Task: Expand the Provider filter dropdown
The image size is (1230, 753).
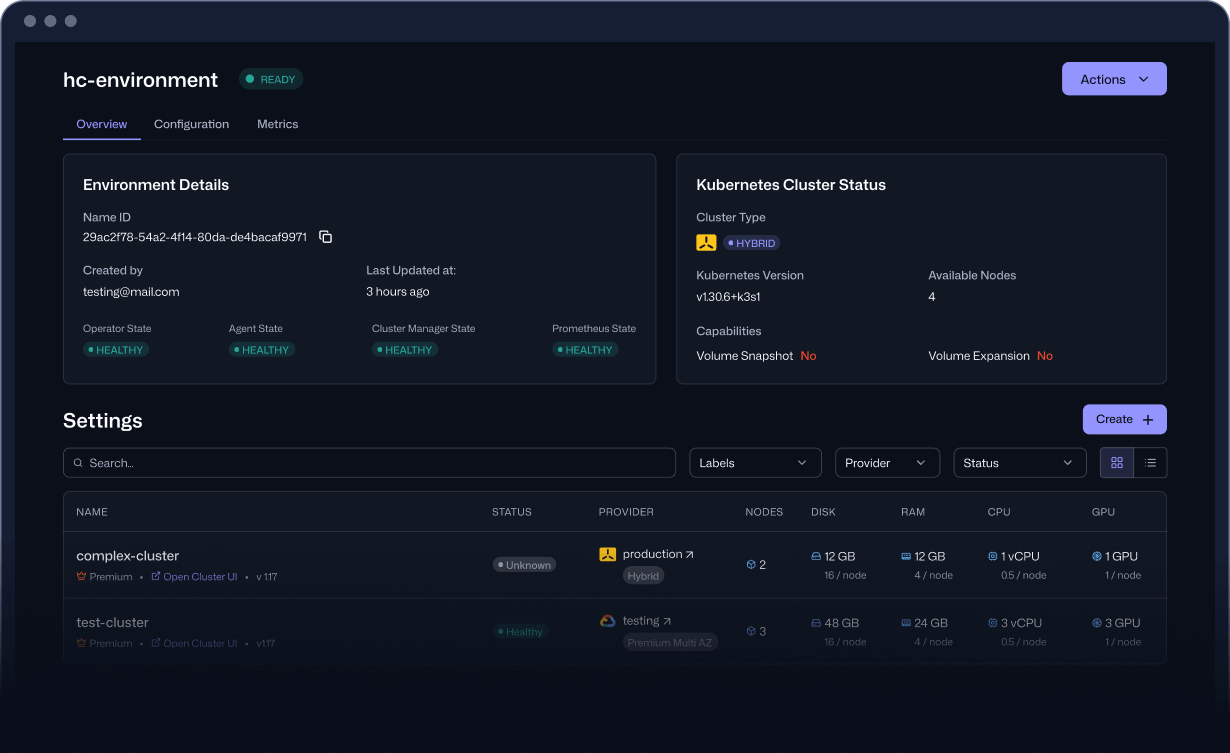Action: tap(887, 463)
